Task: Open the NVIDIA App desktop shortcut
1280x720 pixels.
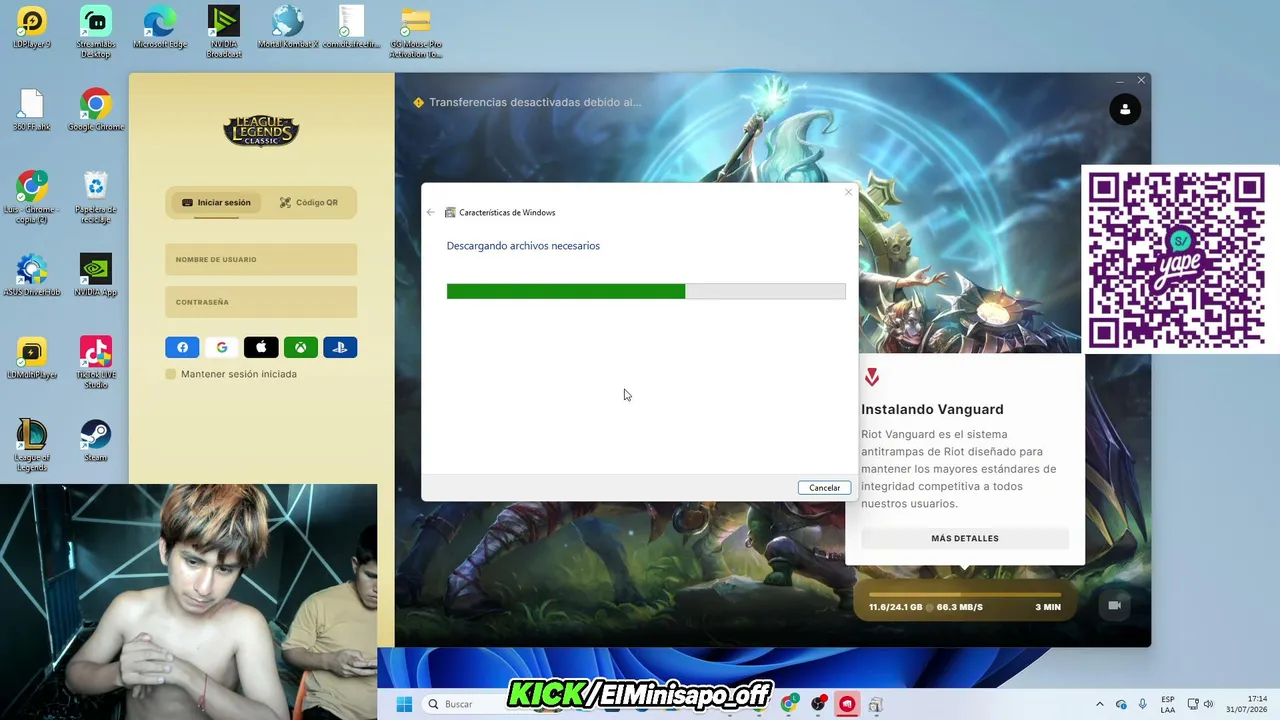Action: pos(96,275)
